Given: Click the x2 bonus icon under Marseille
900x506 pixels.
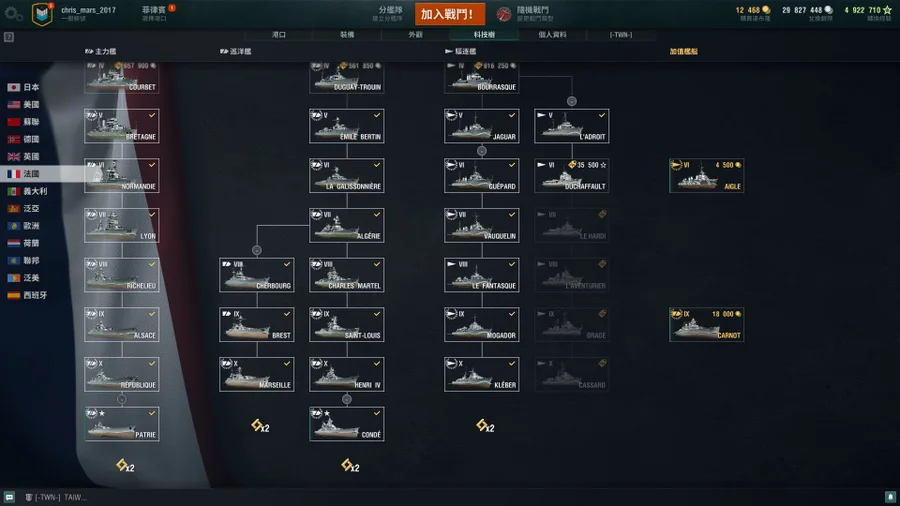Looking at the screenshot, I should tap(260, 426).
